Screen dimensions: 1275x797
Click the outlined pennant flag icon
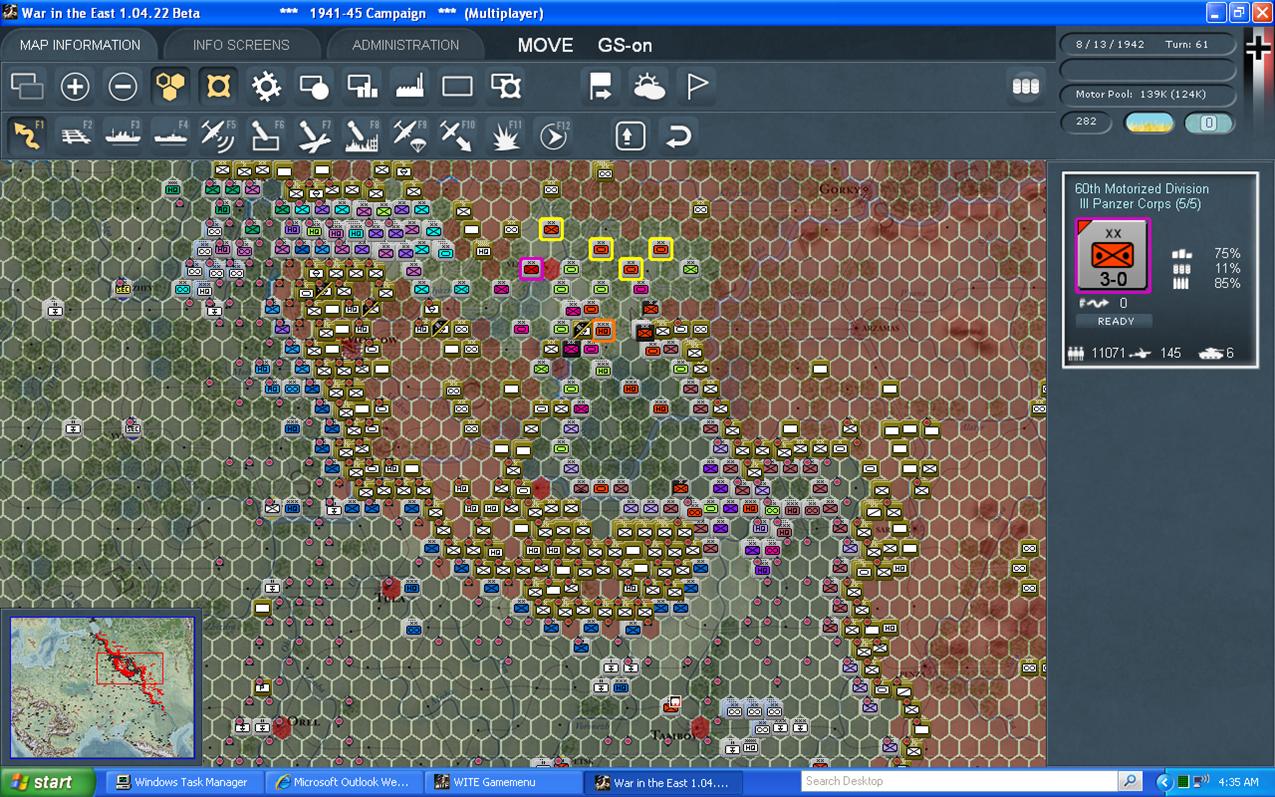(697, 87)
